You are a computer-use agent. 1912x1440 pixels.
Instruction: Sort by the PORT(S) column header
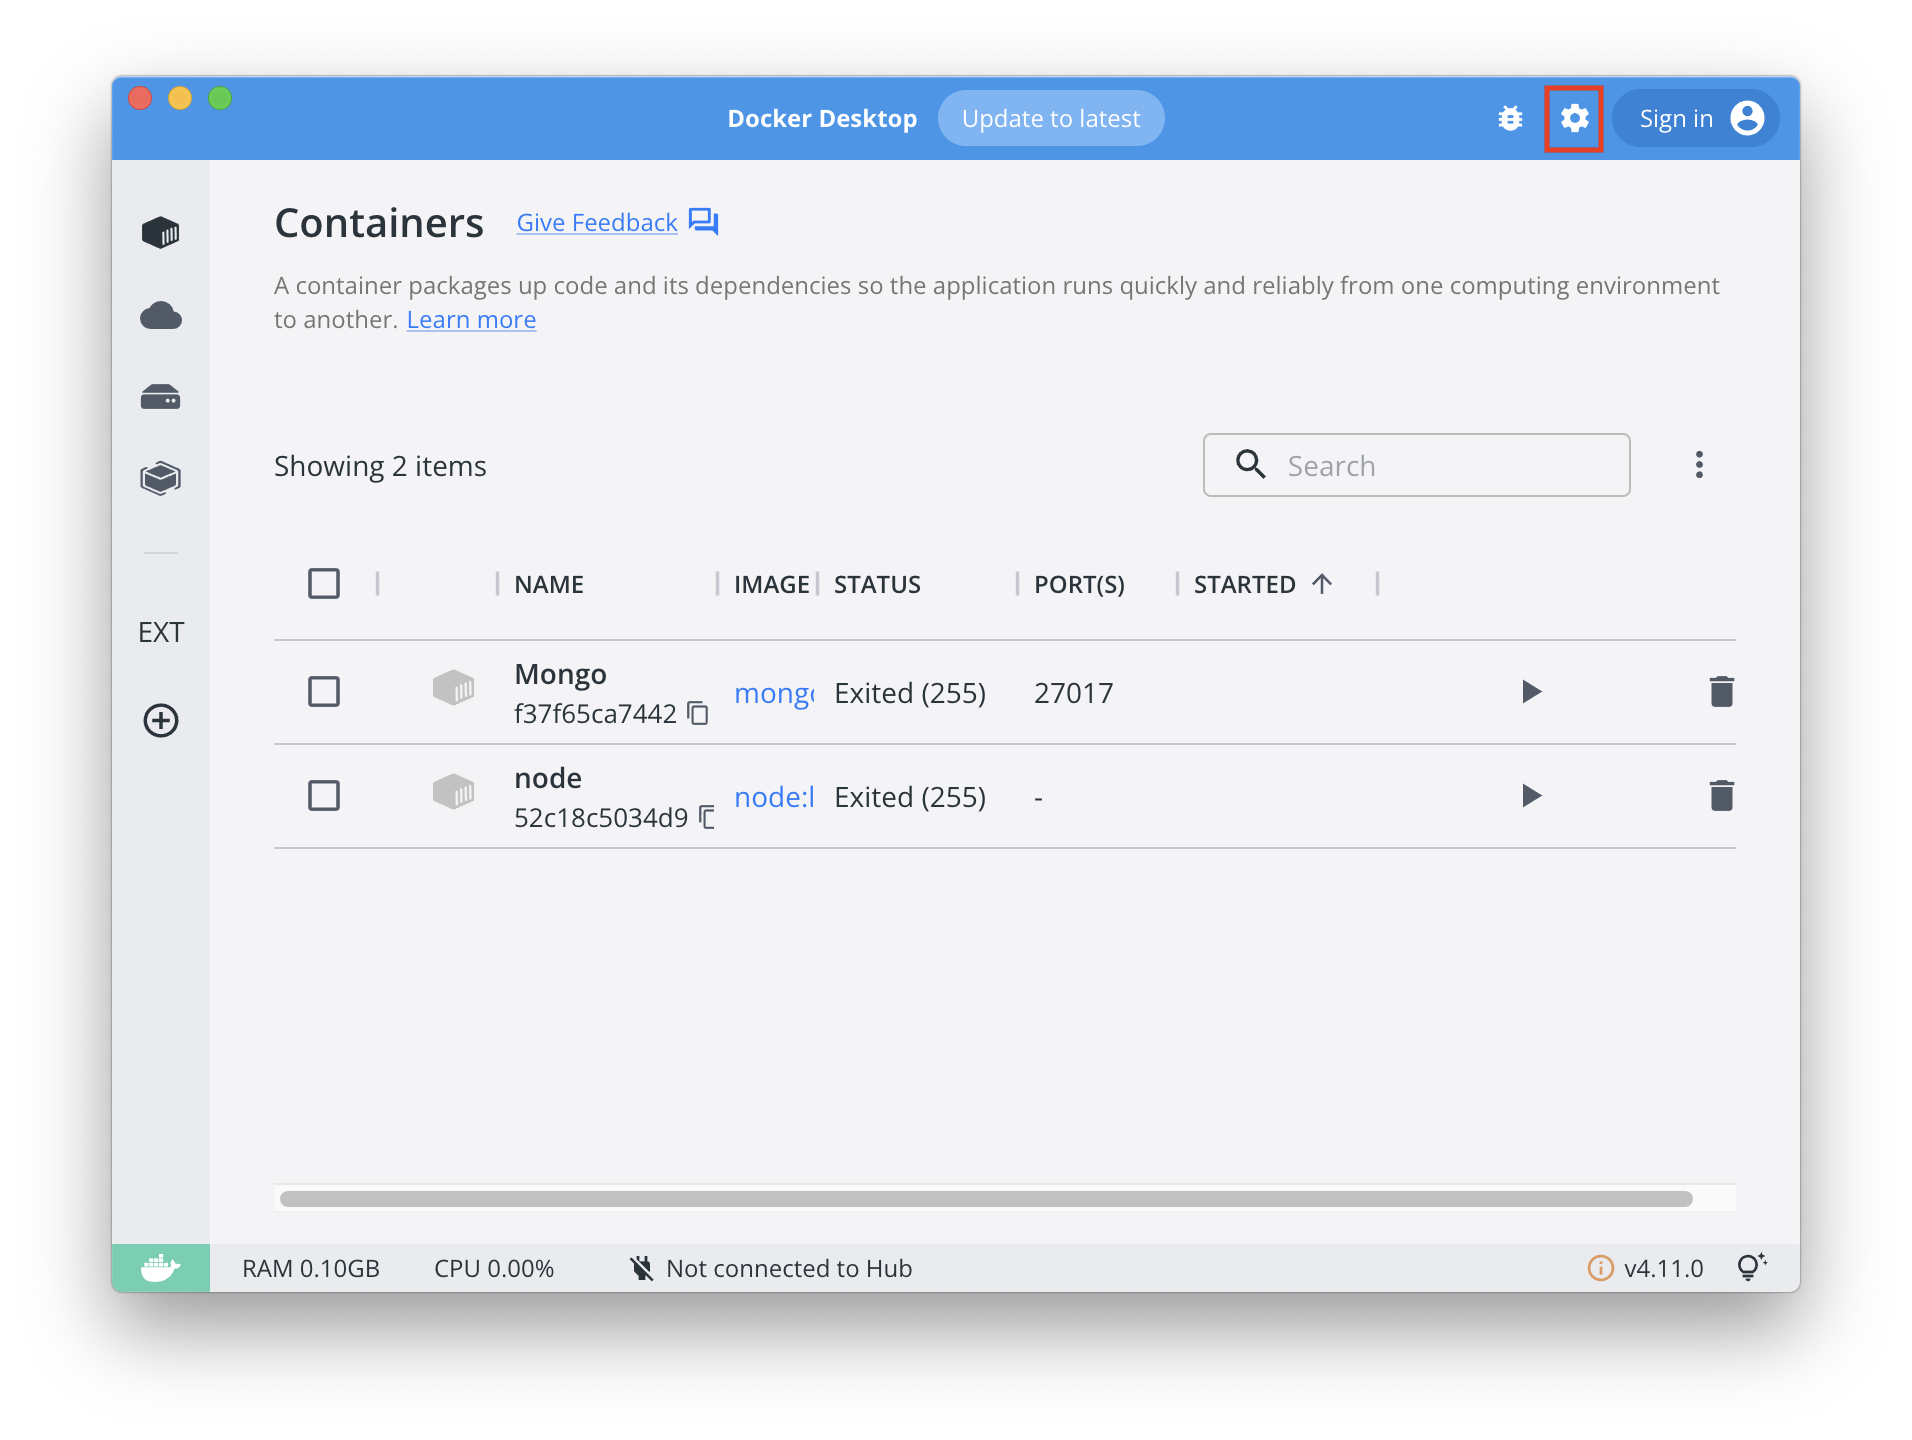click(x=1079, y=584)
